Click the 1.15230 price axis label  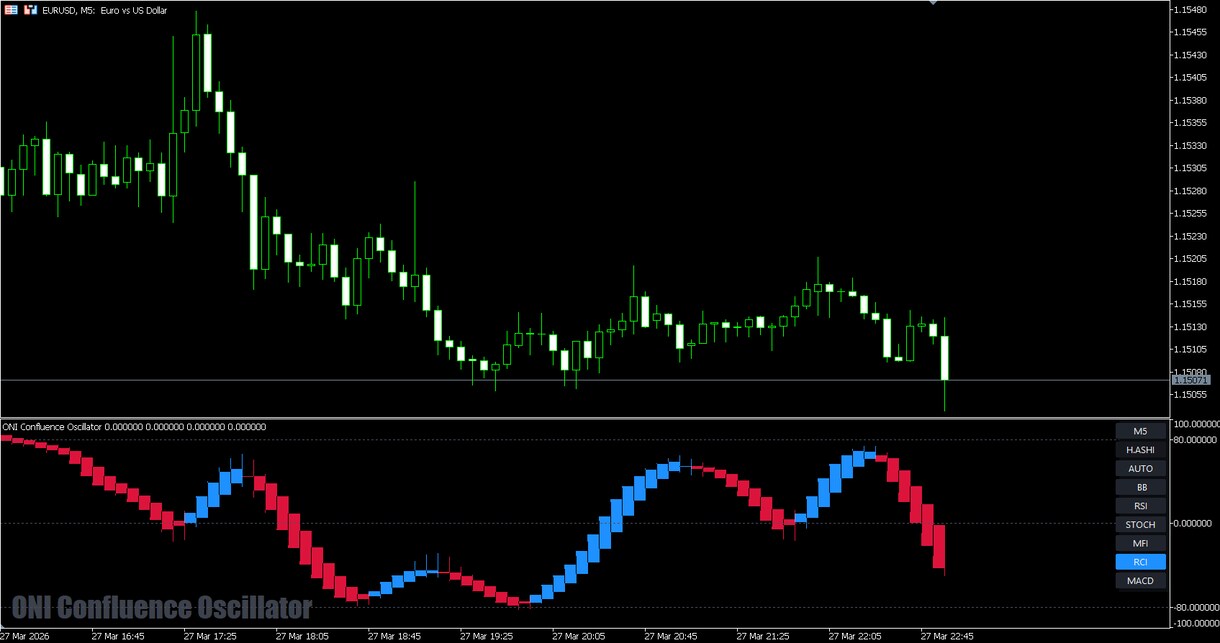(x=1191, y=236)
